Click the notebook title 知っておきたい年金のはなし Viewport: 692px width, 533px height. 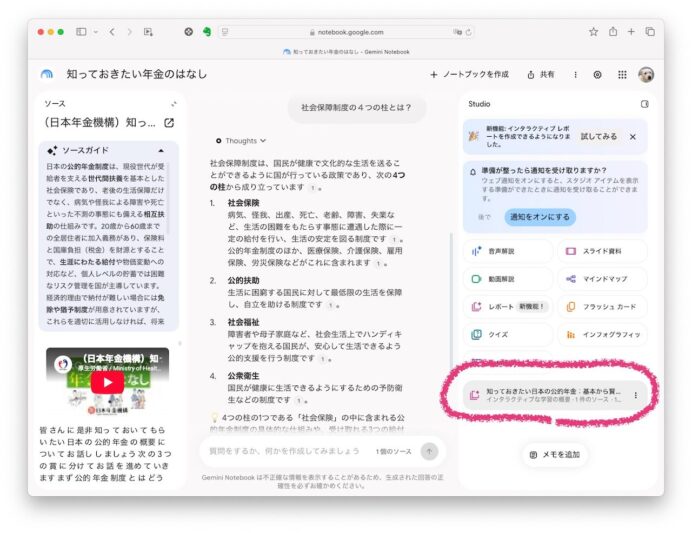136,74
